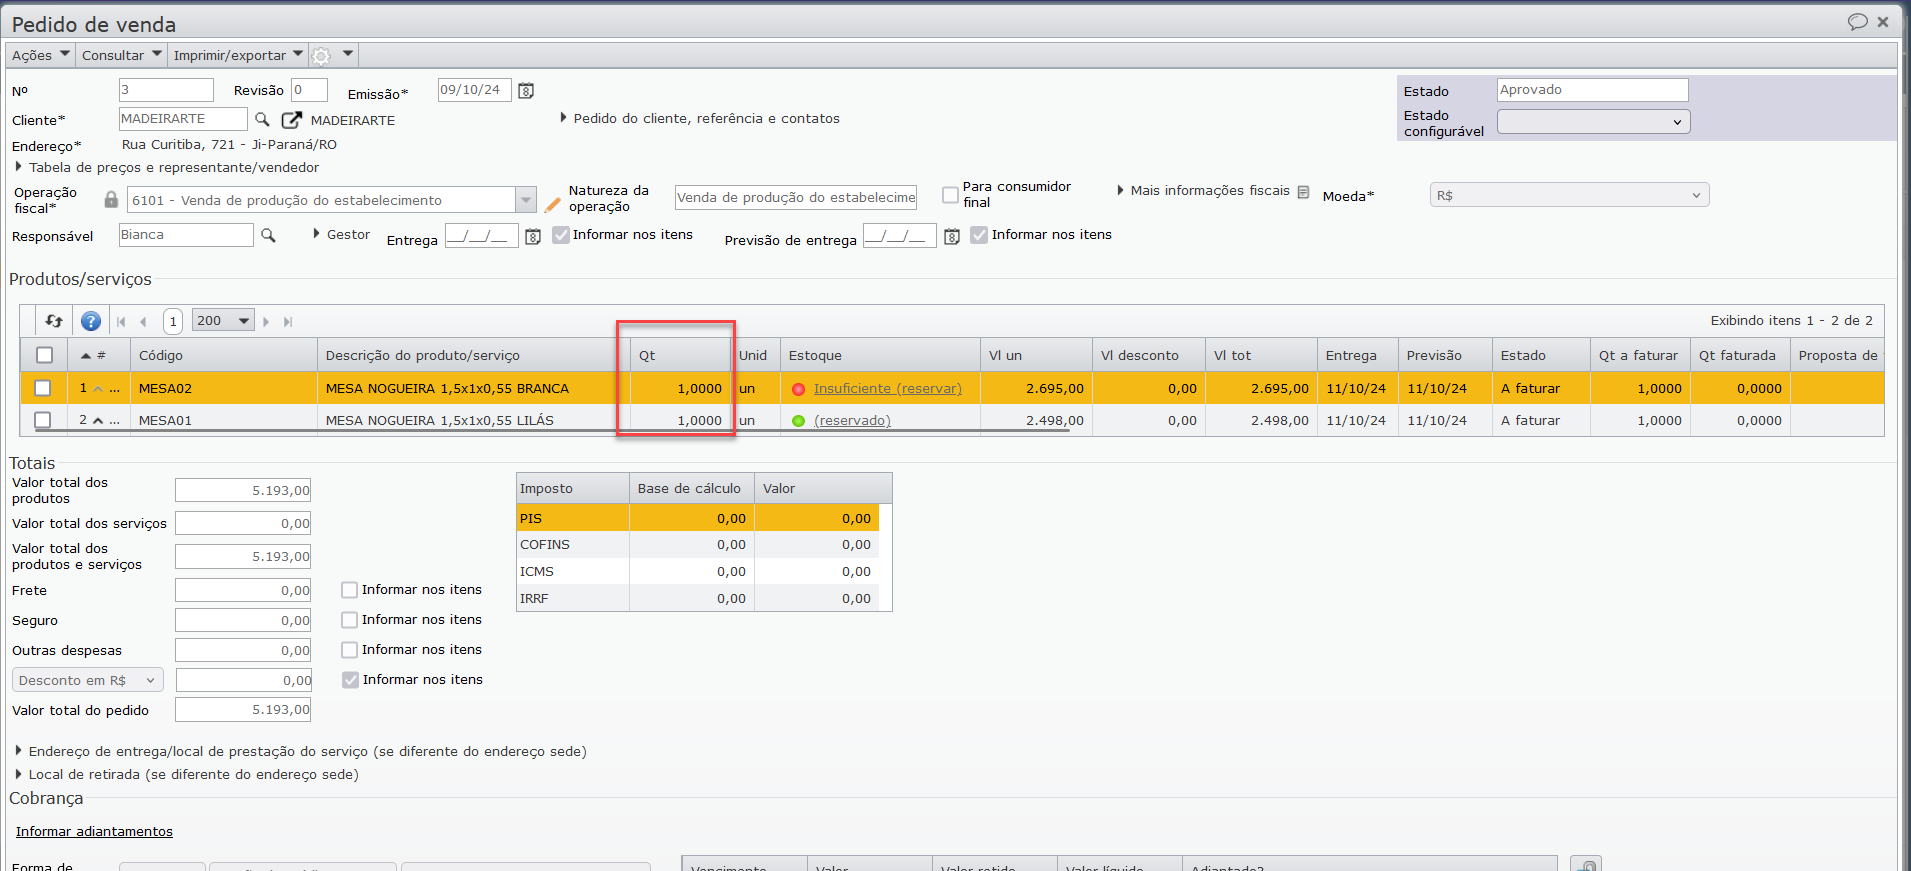This screenshot has height=871, width=1911.
Task: Open the ellipsis options for MESA02 row
Action: click(115, 389)
